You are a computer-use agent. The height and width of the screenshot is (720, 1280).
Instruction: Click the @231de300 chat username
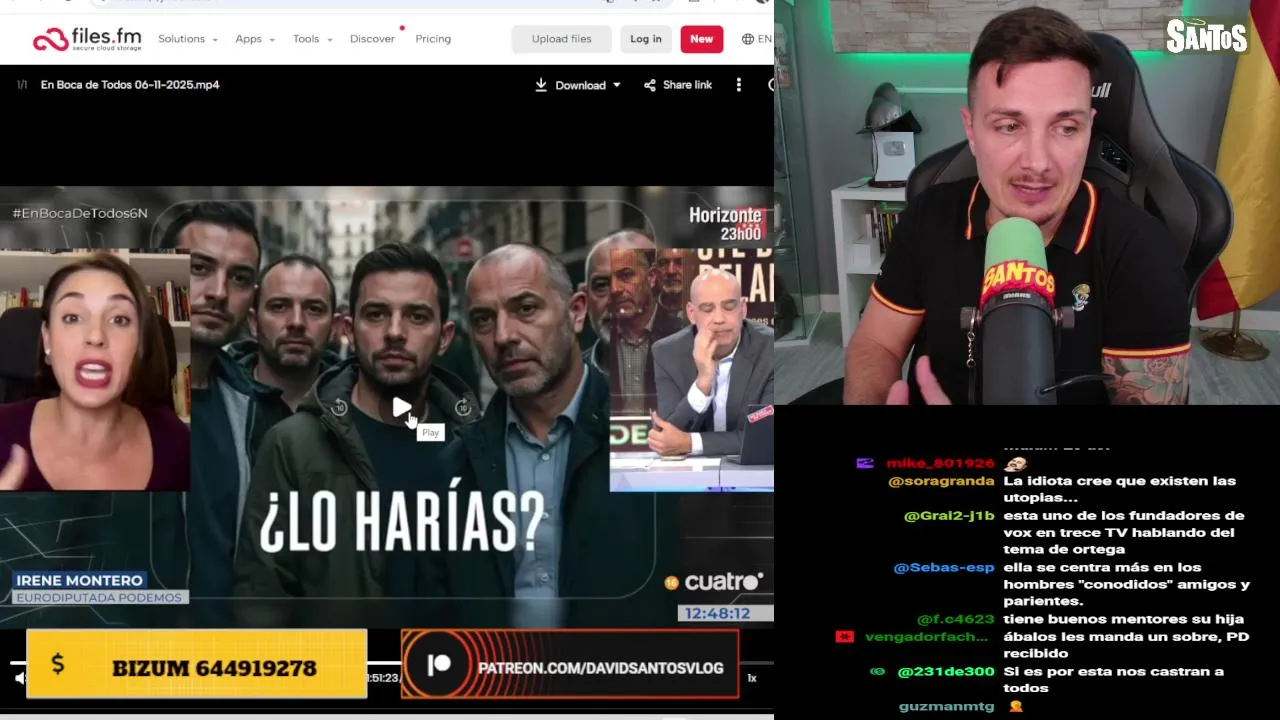coord(946,671)
